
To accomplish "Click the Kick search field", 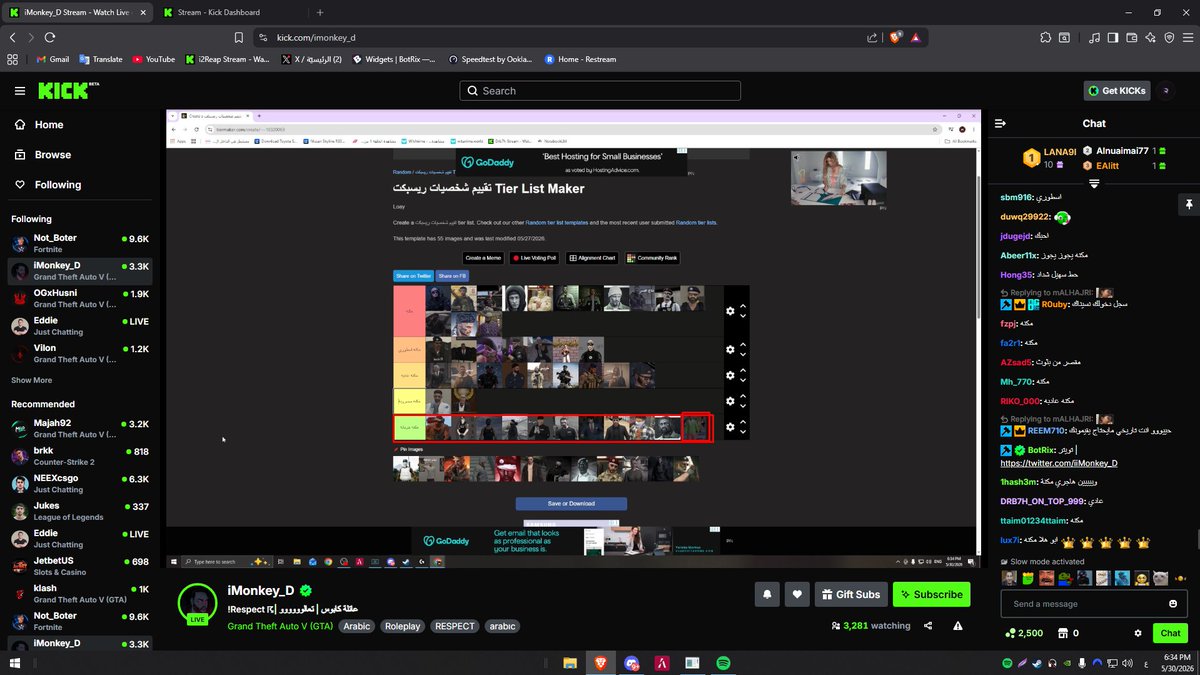I will (600, 91).
